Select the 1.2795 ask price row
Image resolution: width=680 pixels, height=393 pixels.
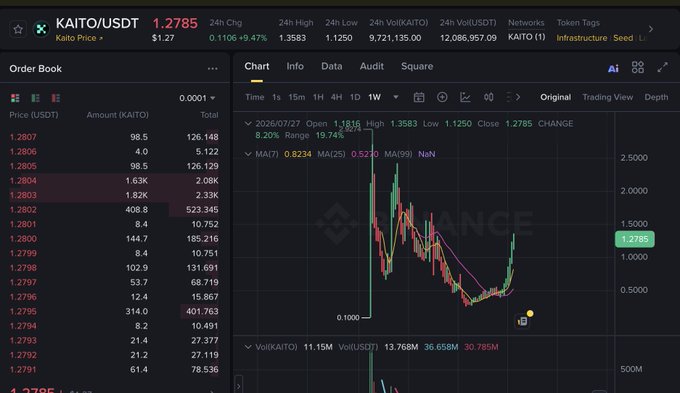click(x=114, y=311)
